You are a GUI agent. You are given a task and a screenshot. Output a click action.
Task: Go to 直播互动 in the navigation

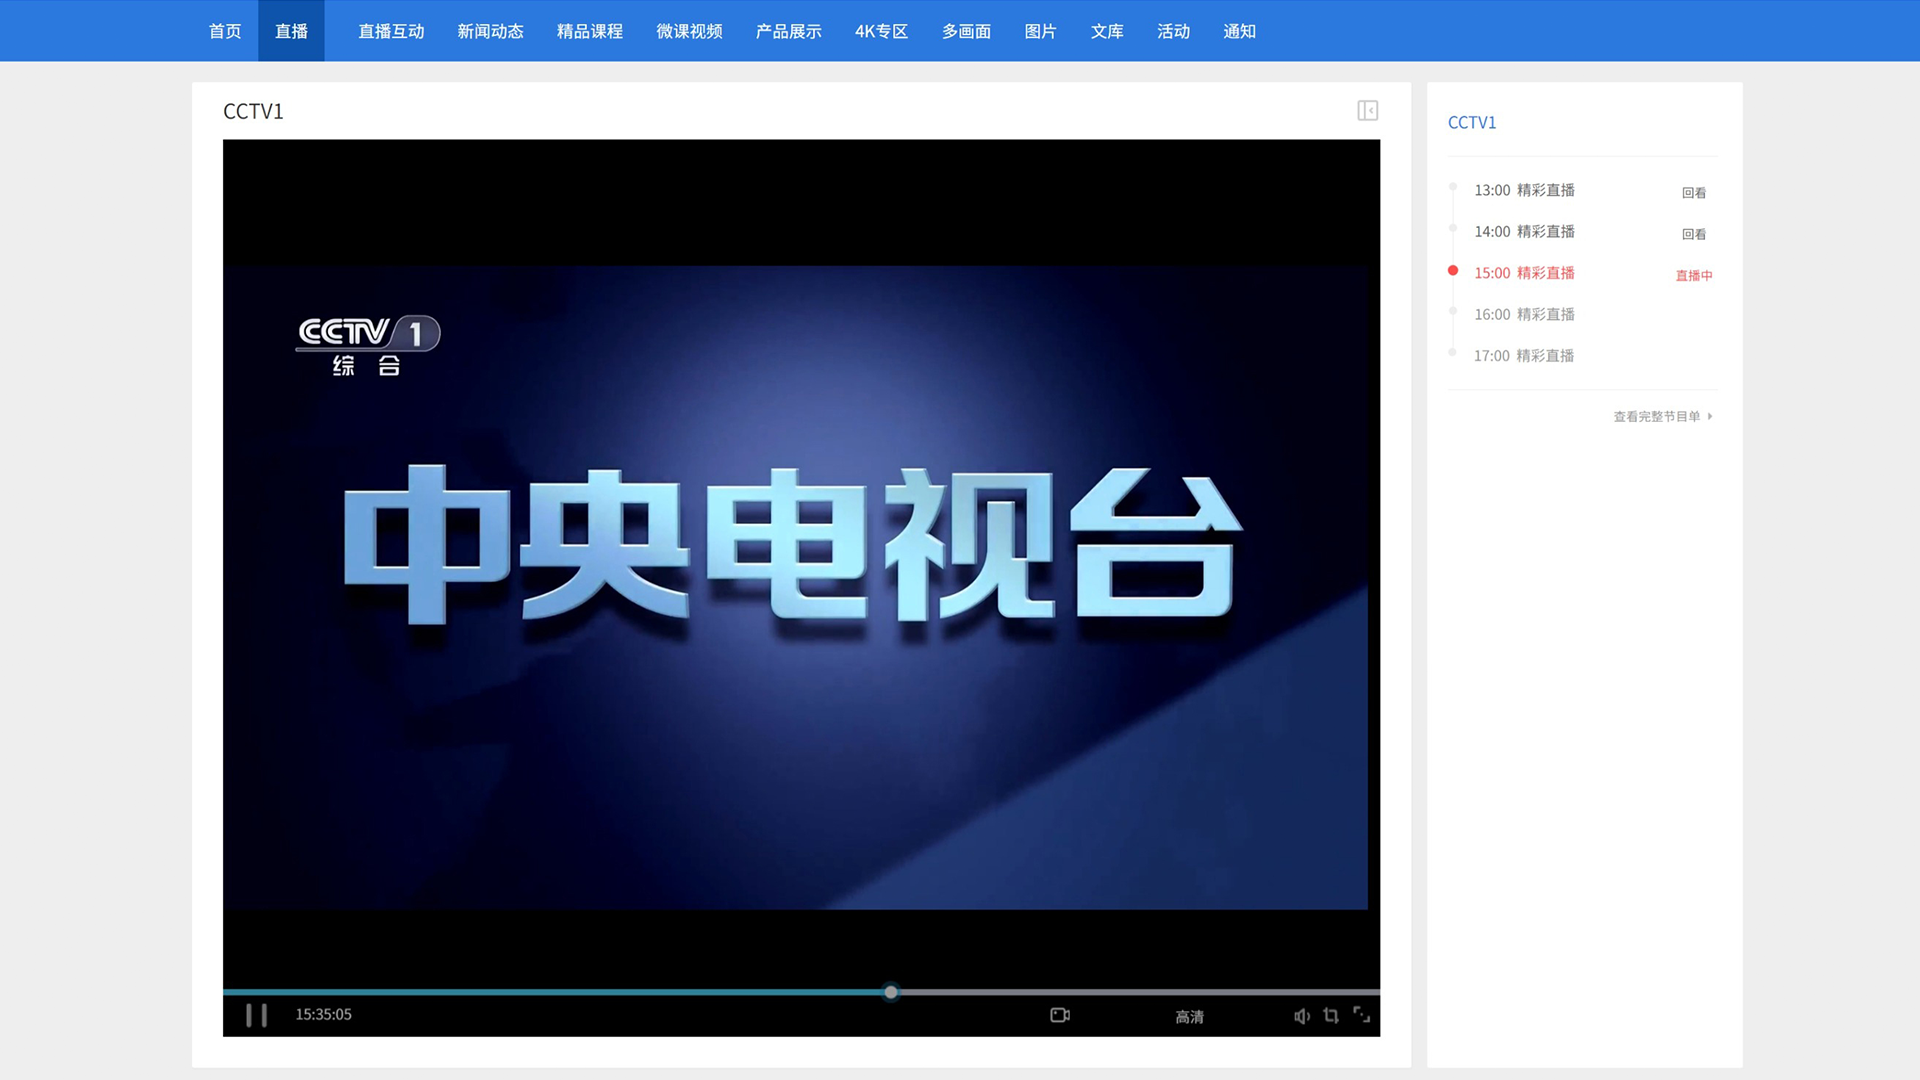coord(391,31)
